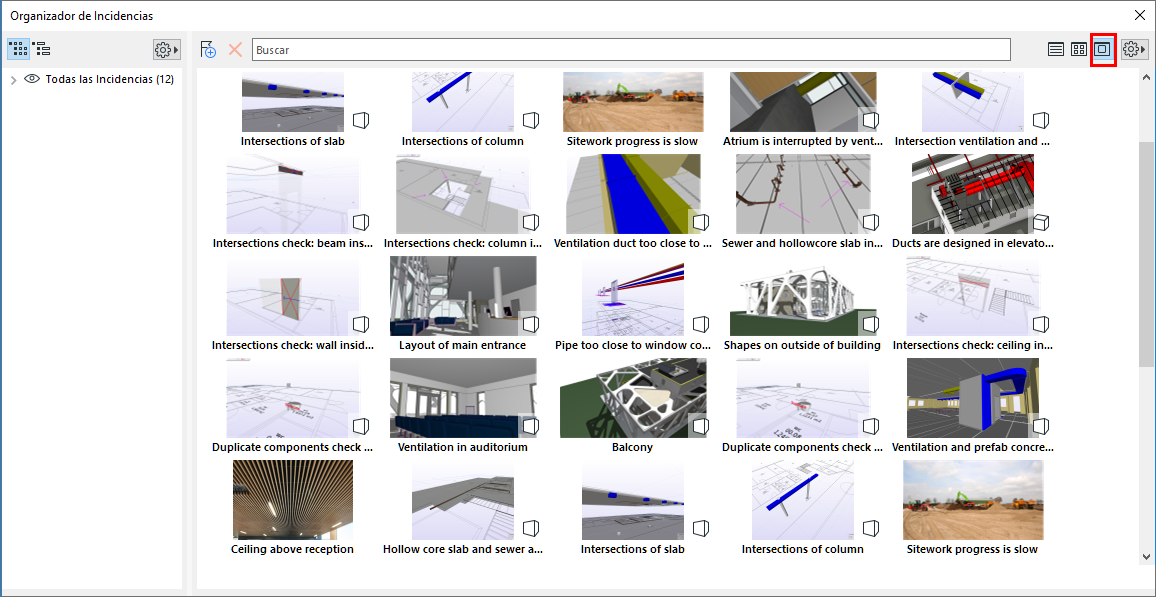The height and width of the screenshot is (597, 1156).
Task: Select Shapes on outside of building thumbnail
Action: (x=803, y=296)
